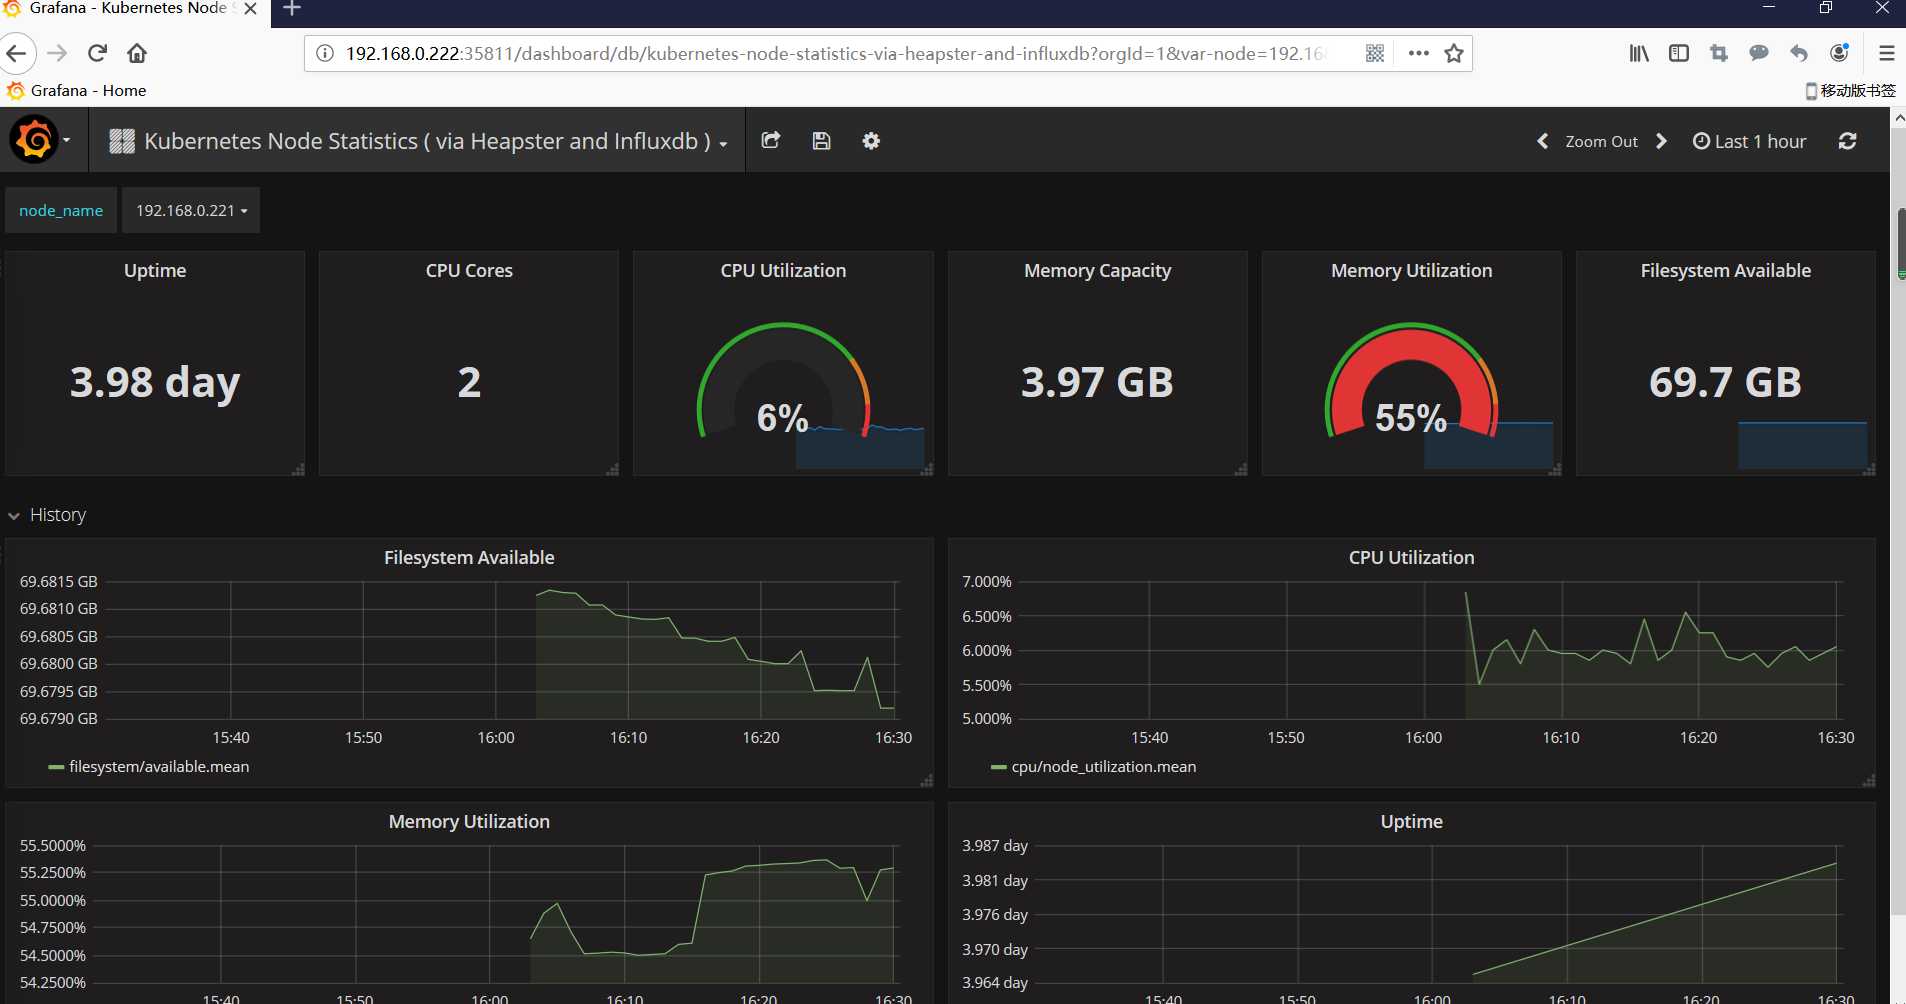This screenshot has height=1004, width=1906.
Task: Click the Filesystem Available stat panel title
Action: (1725, 271)
